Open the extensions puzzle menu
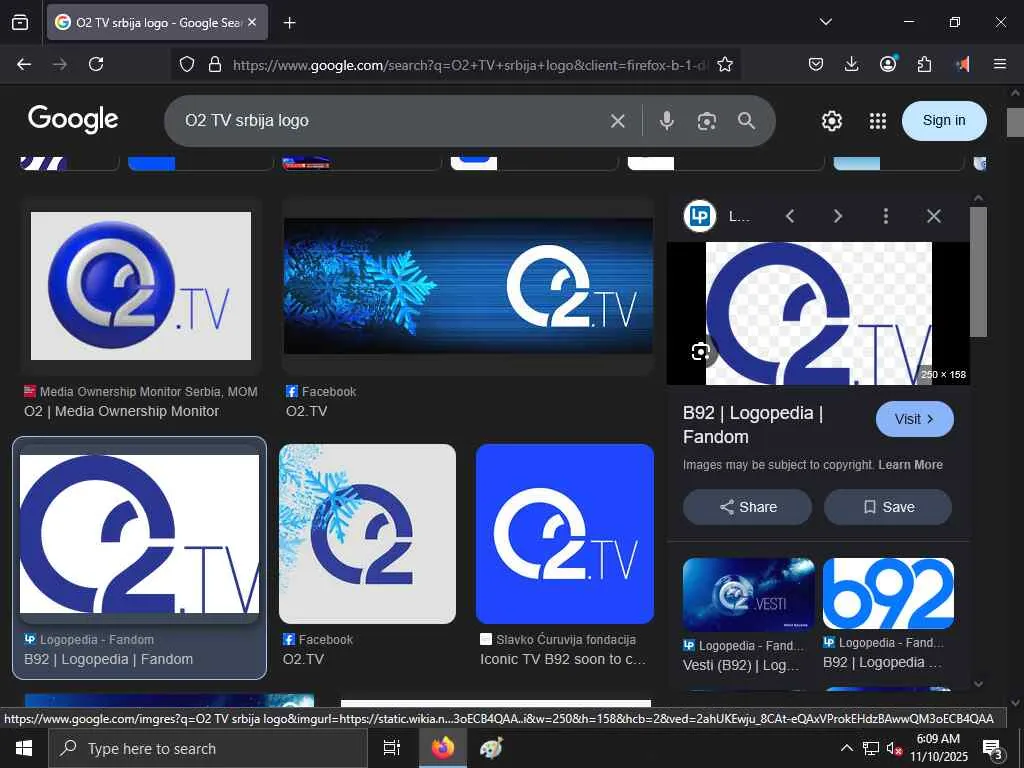1024x768 pixels. 924,64
